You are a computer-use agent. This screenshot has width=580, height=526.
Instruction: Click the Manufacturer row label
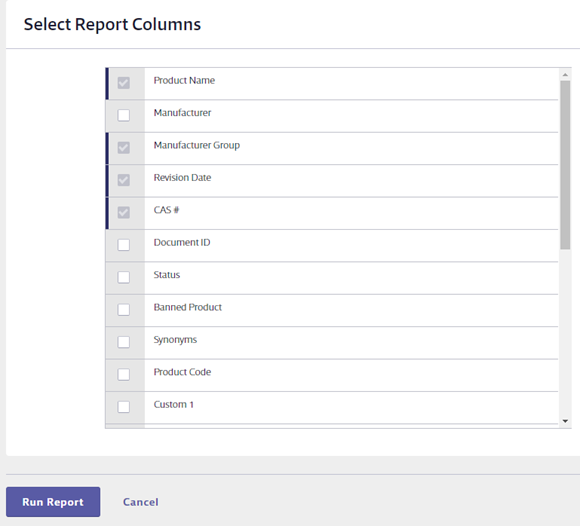182,113
